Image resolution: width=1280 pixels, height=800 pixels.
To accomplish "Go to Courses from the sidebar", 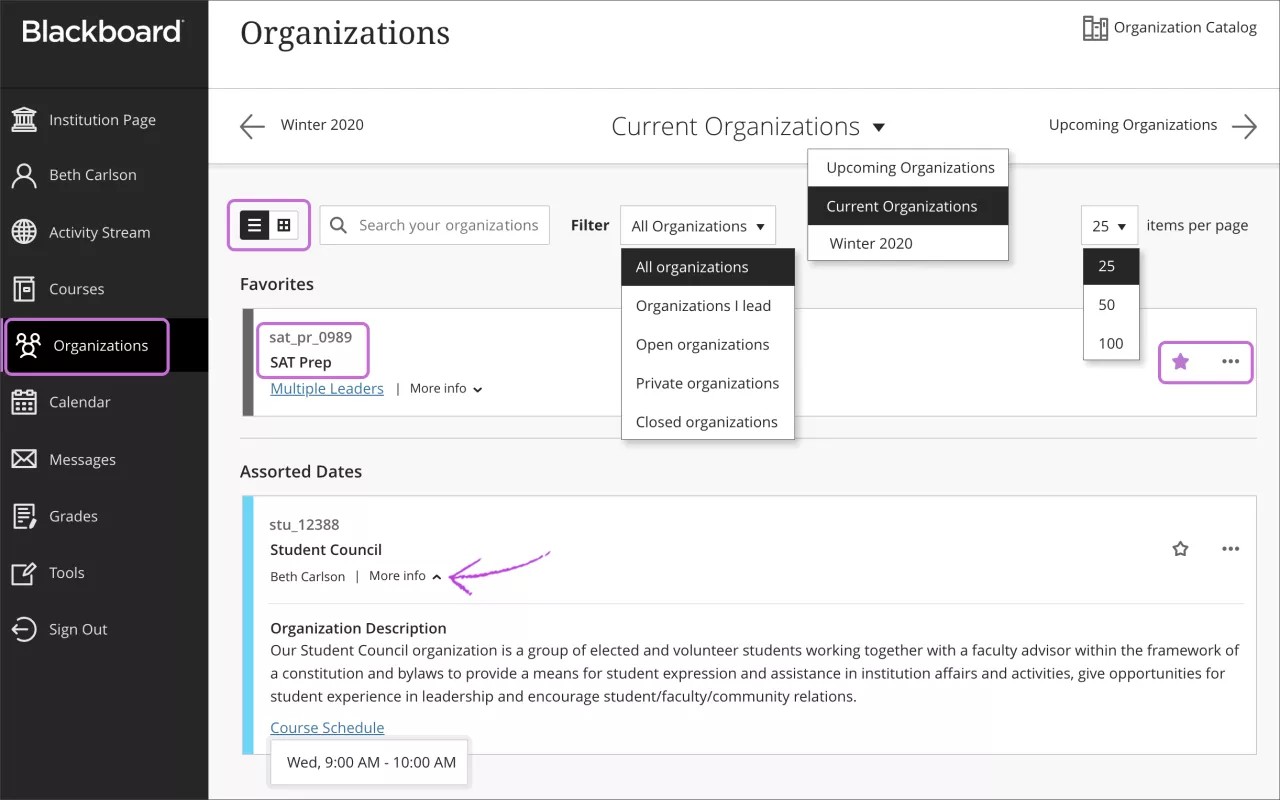I will pos(78,288).
